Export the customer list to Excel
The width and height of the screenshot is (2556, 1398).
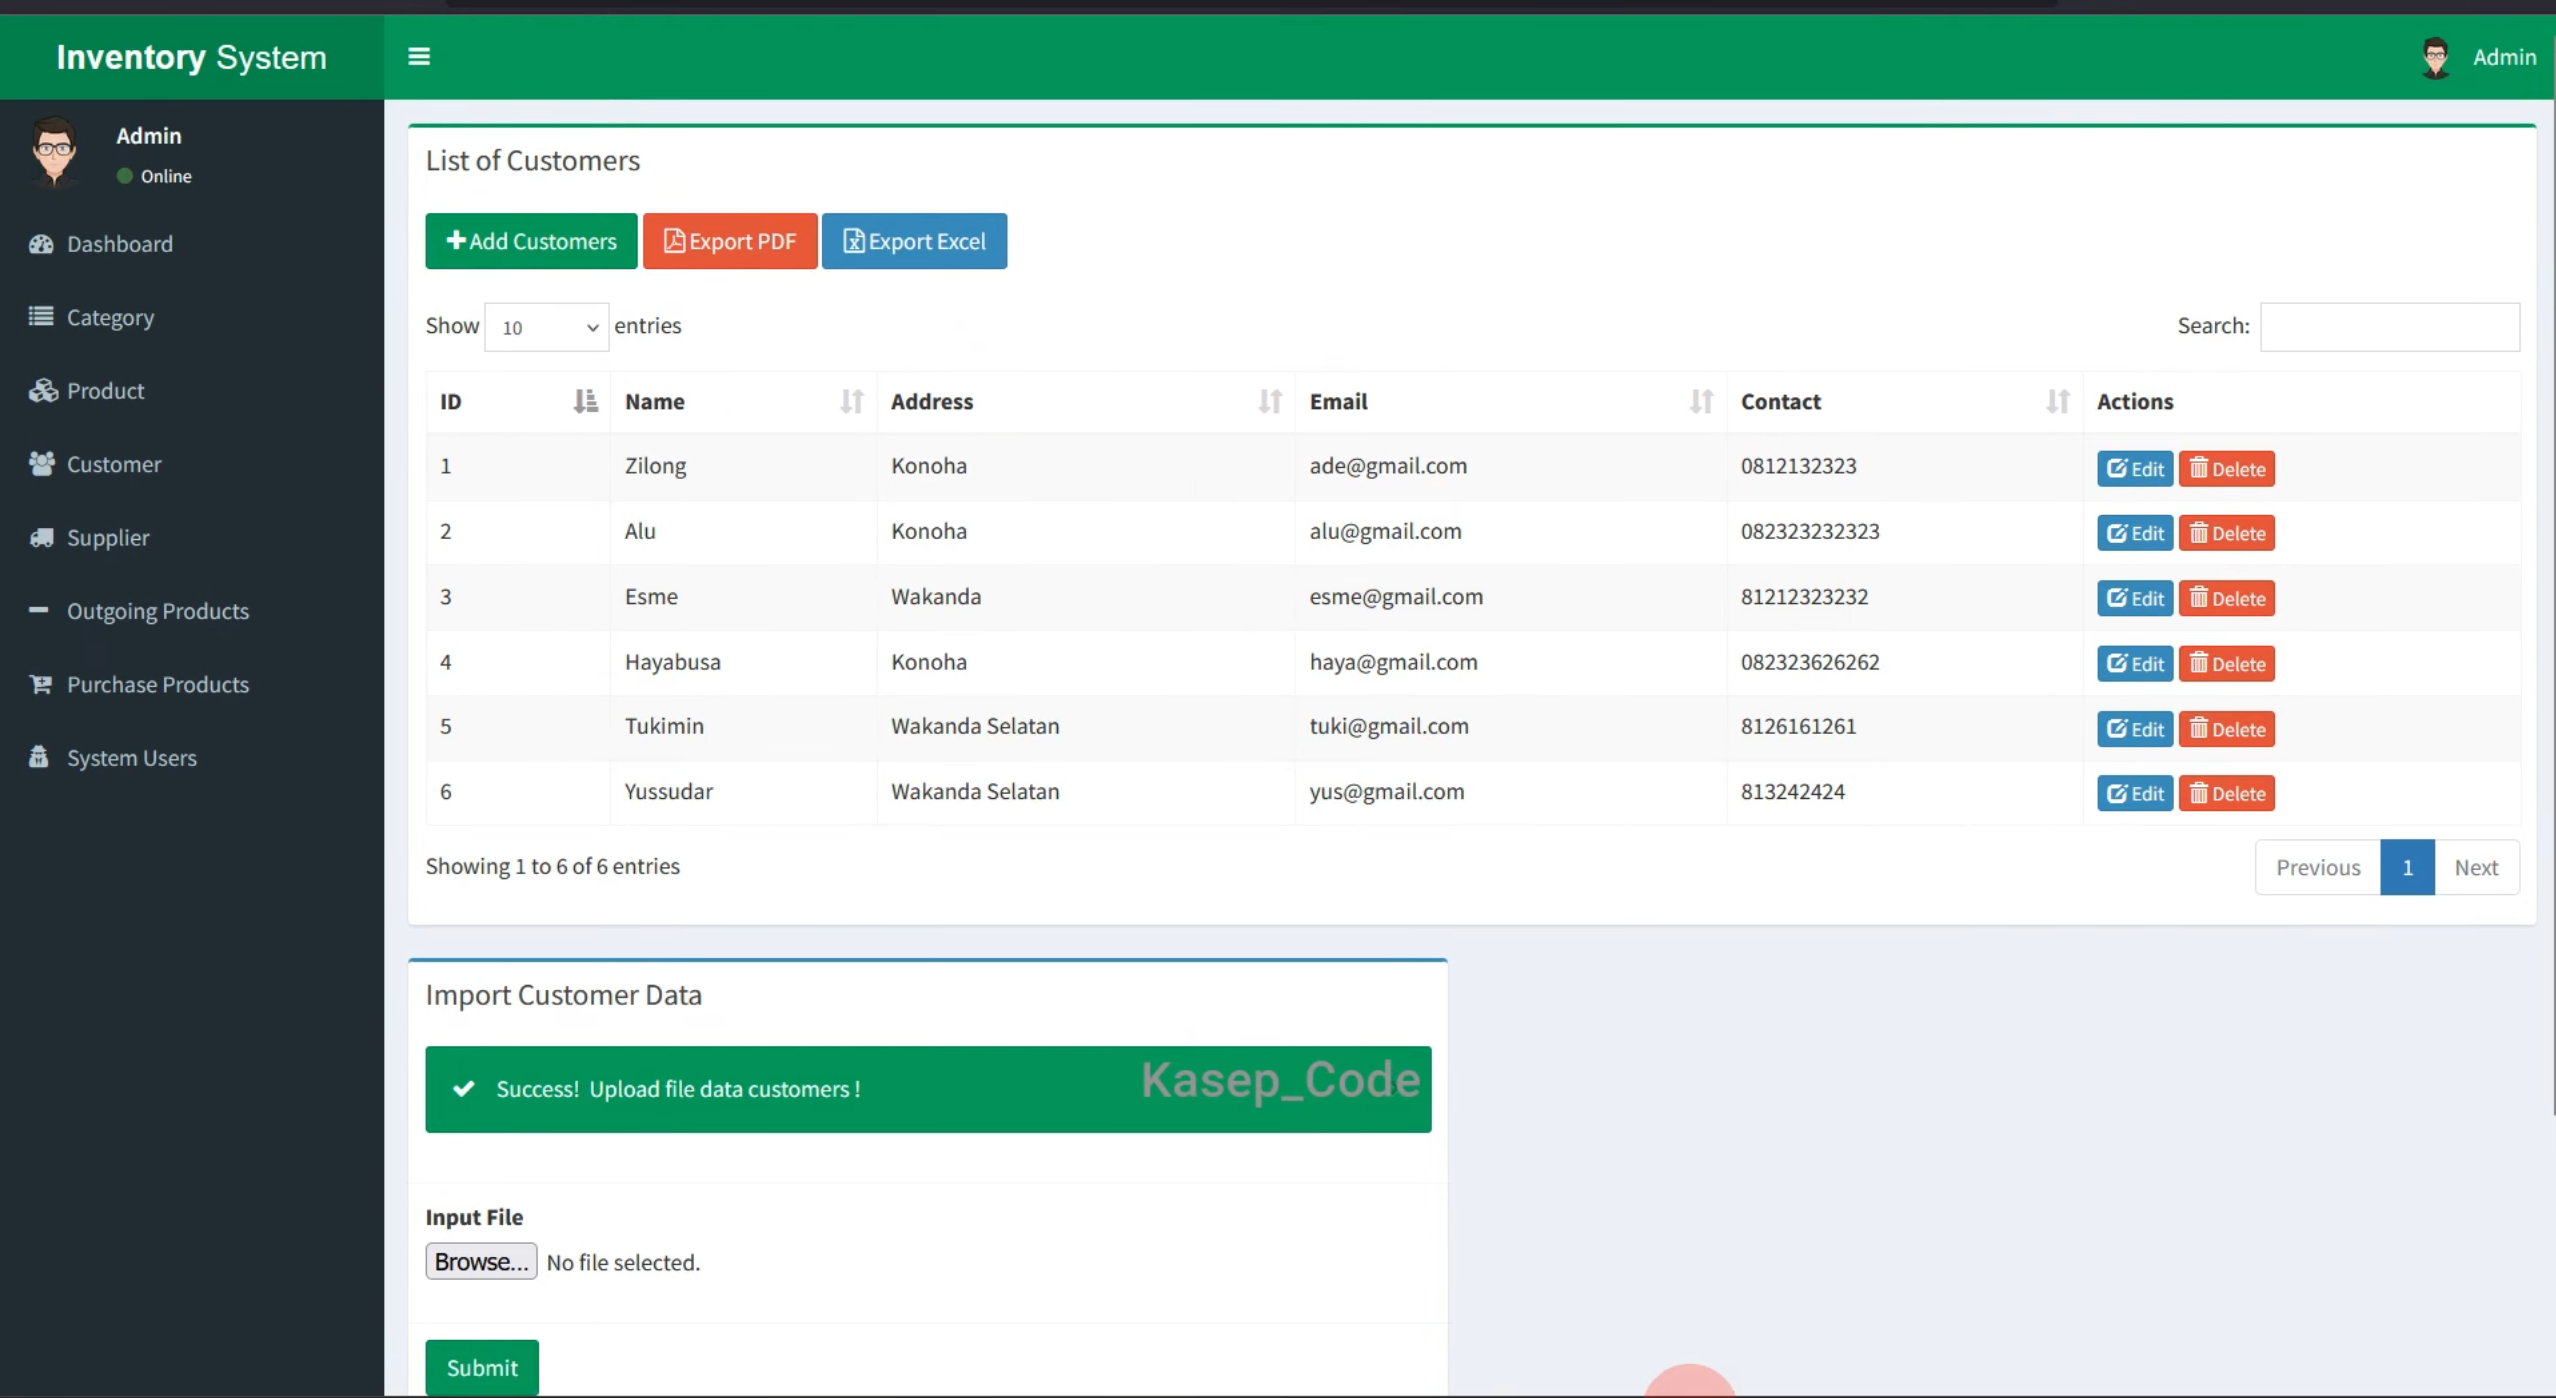[914, 241]
